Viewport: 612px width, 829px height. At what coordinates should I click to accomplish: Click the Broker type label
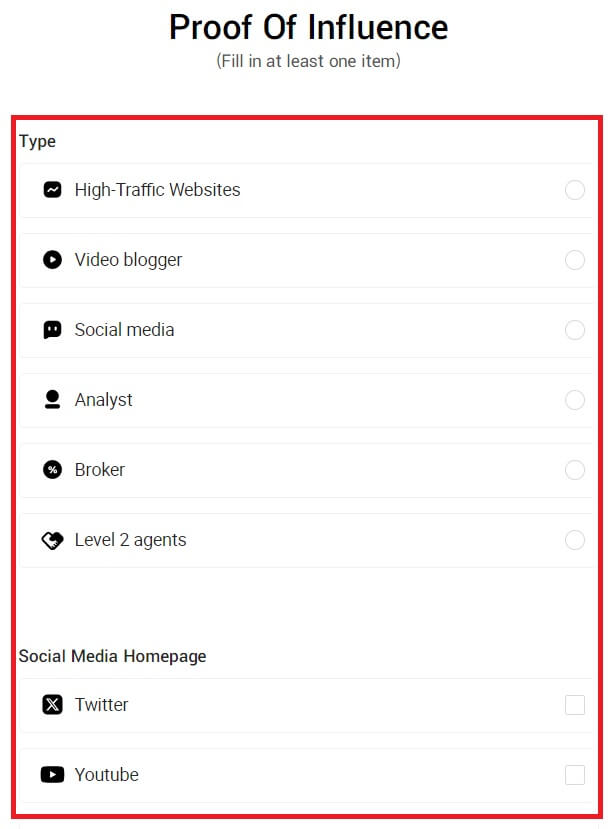(100, 470)
